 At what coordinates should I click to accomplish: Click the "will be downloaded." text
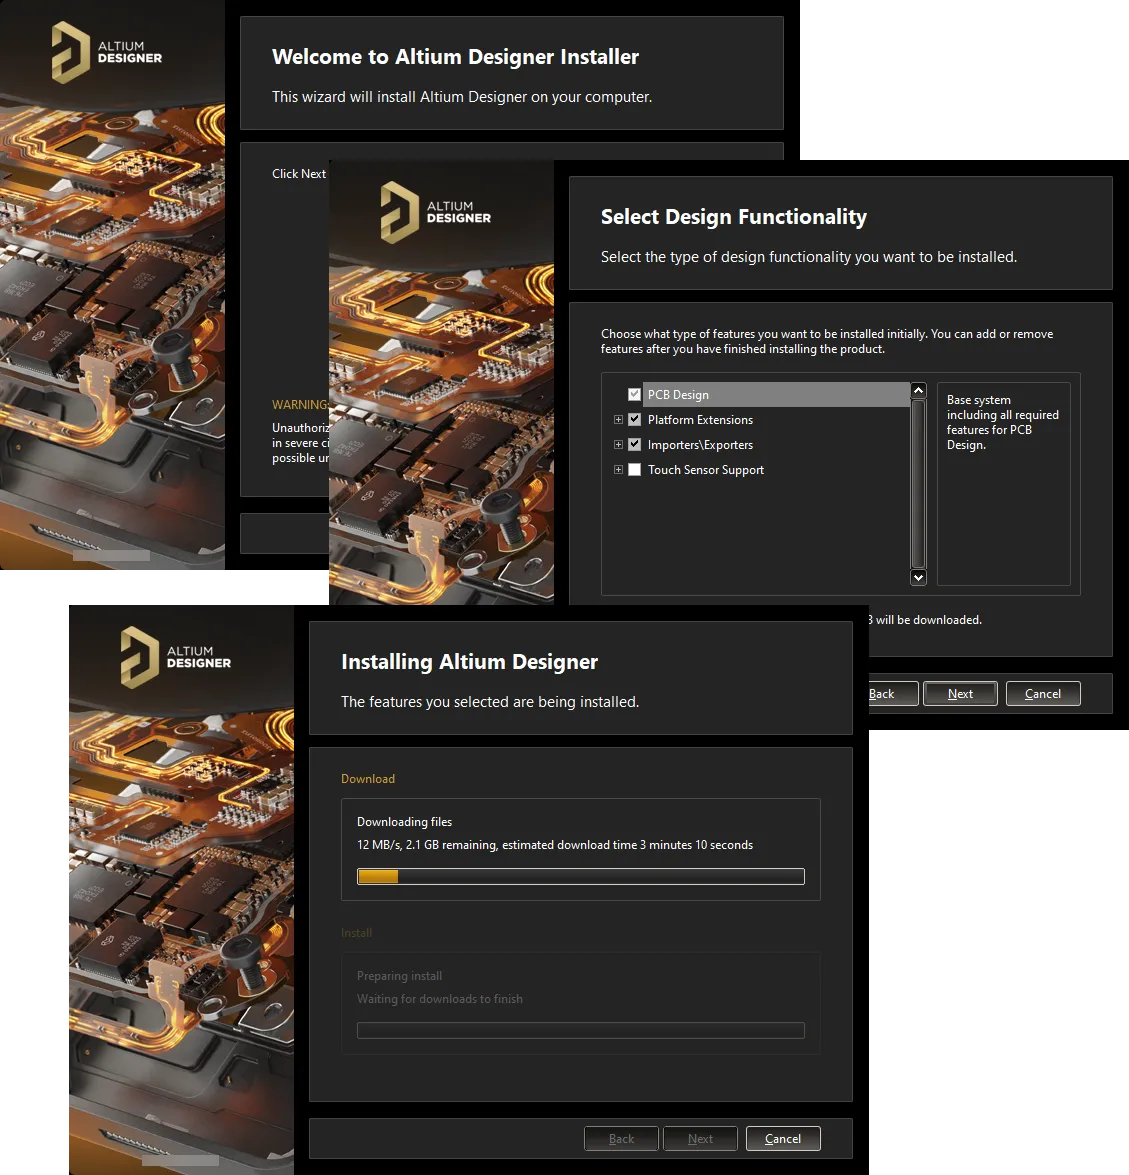click(x=929, y=620)
